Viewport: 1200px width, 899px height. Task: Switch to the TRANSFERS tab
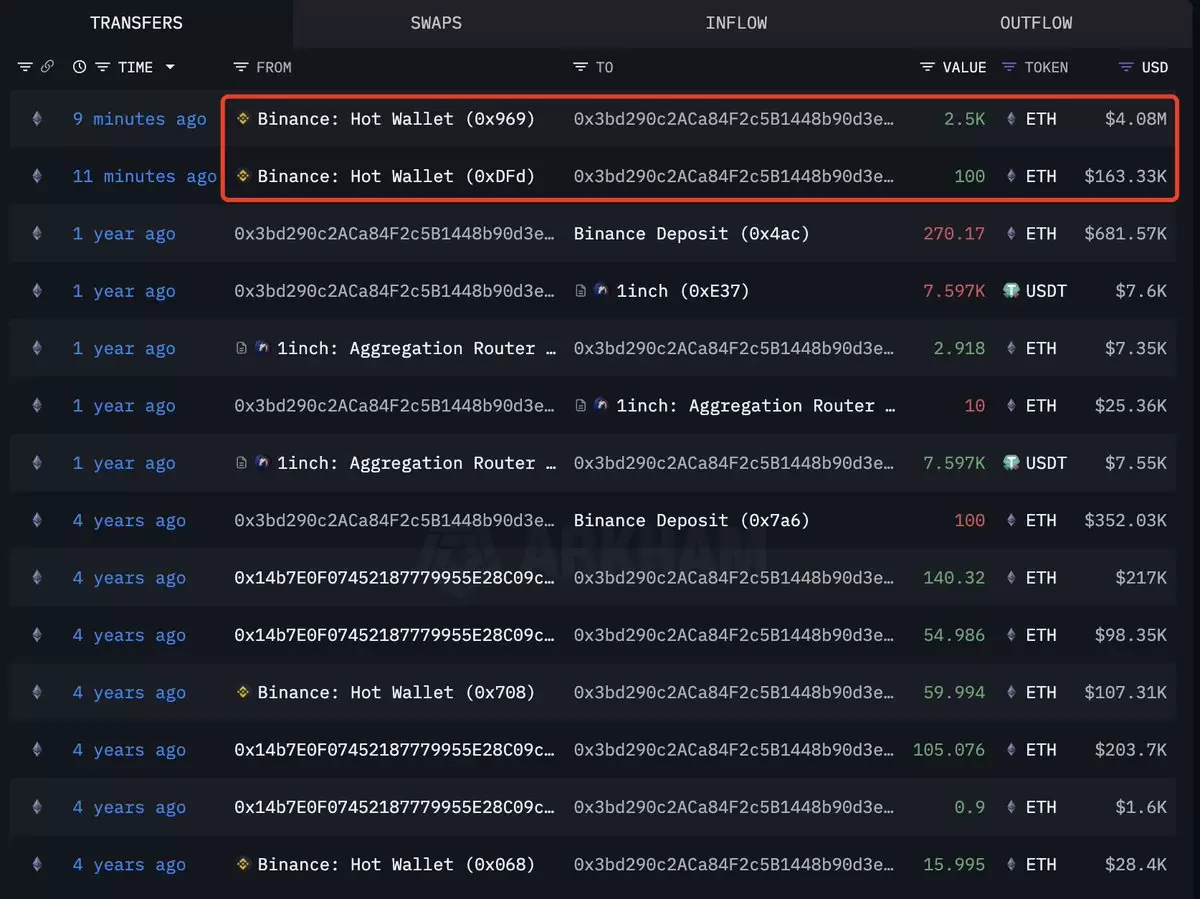(136, 23)
